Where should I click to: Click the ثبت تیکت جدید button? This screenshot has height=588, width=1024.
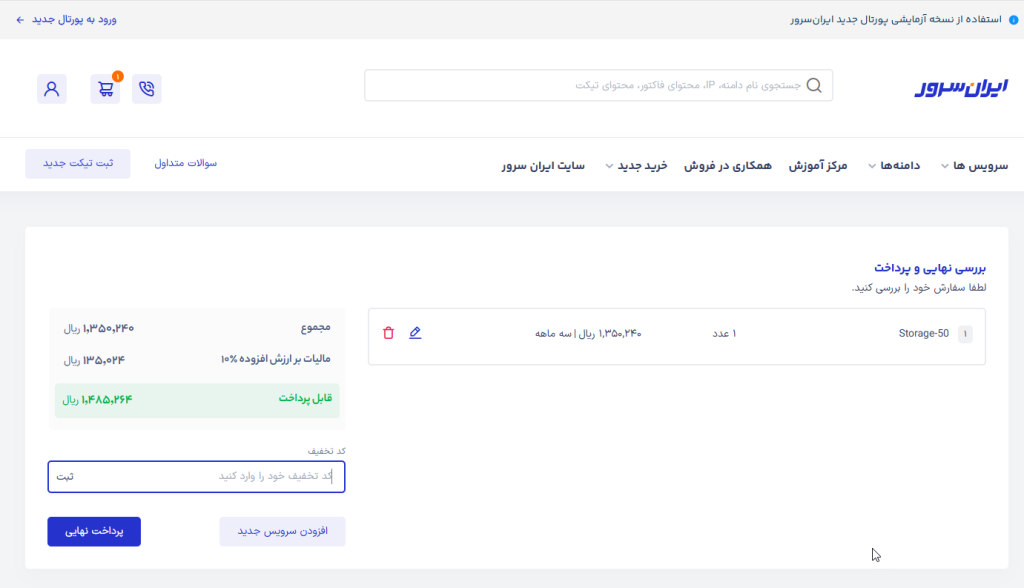click(78, 163)
